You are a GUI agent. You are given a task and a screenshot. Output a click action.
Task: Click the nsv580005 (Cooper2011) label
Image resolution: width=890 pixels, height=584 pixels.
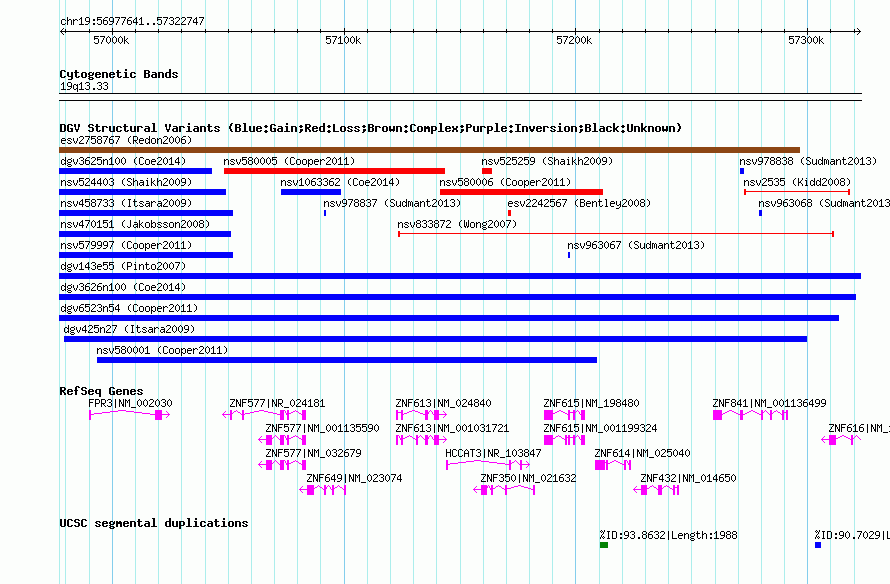tap(289, 161)
